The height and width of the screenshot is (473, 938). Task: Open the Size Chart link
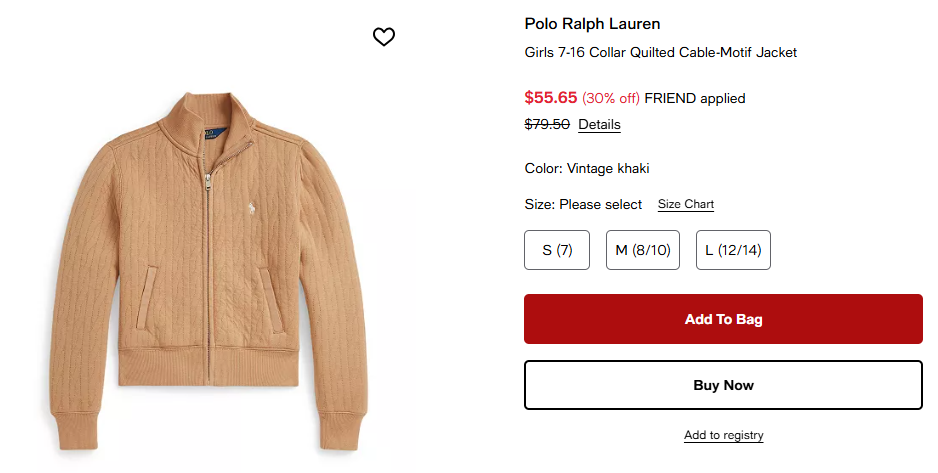(685, 204)
